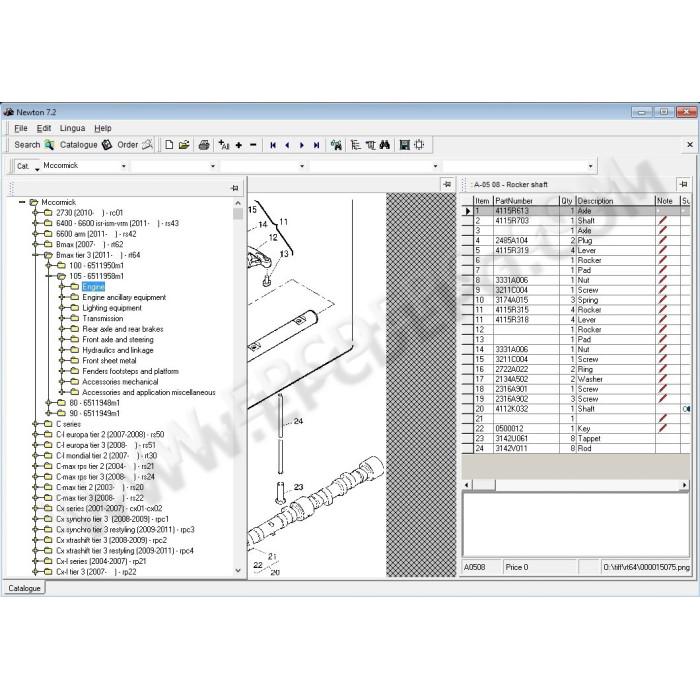Create a new document with the blank page icon
This screenshot has width=700, height=700.
pos(169,145)
